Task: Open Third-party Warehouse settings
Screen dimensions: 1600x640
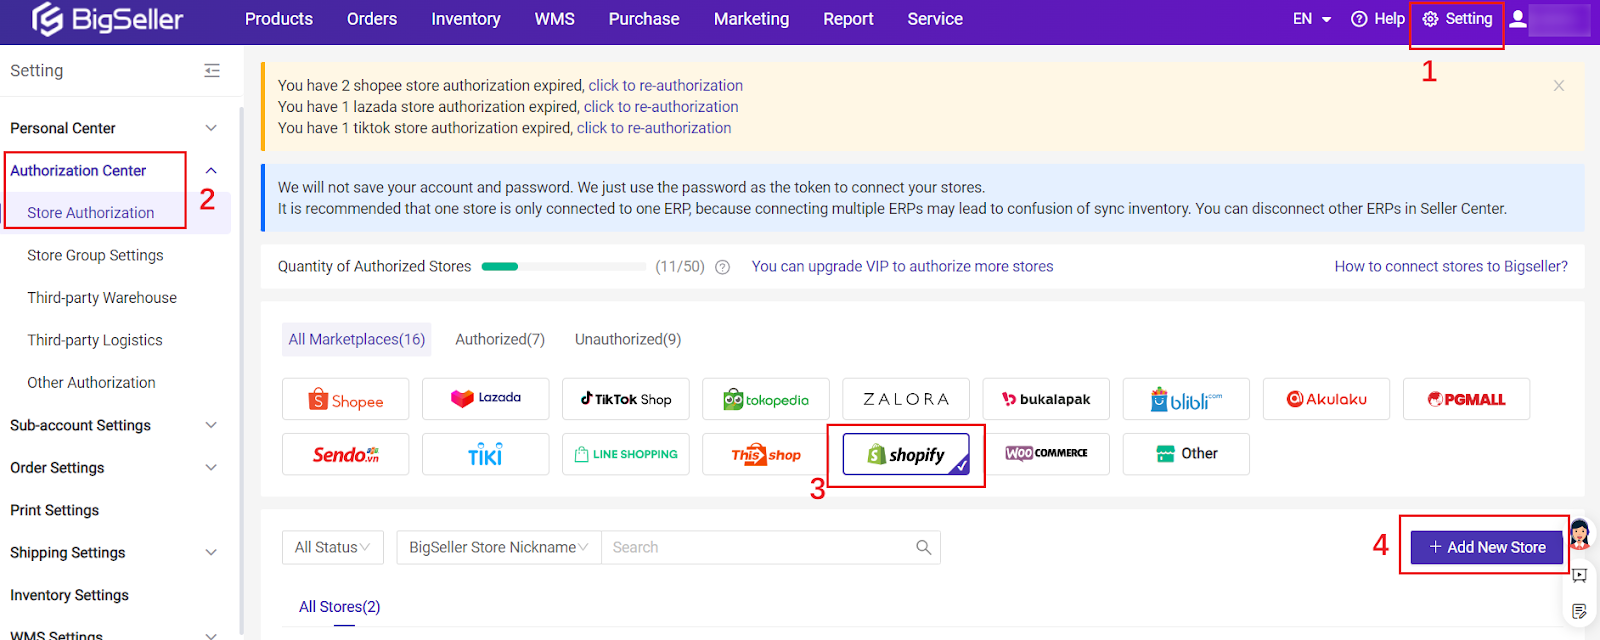Action: click(x=102, y=298)
